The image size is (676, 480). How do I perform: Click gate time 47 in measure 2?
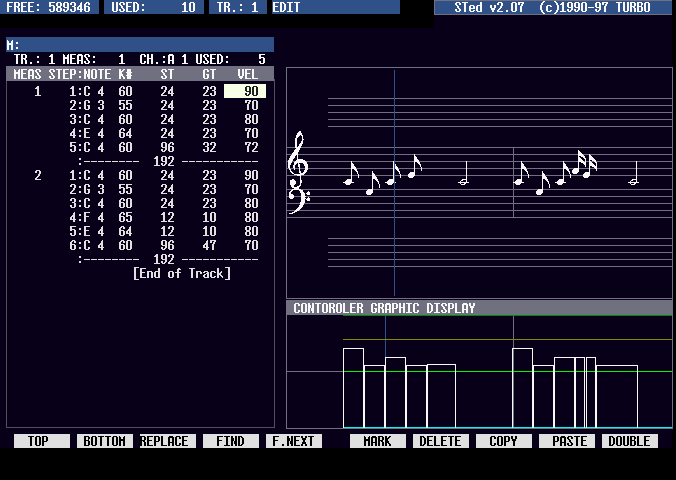pyautogui.click(x=209, y=245)
